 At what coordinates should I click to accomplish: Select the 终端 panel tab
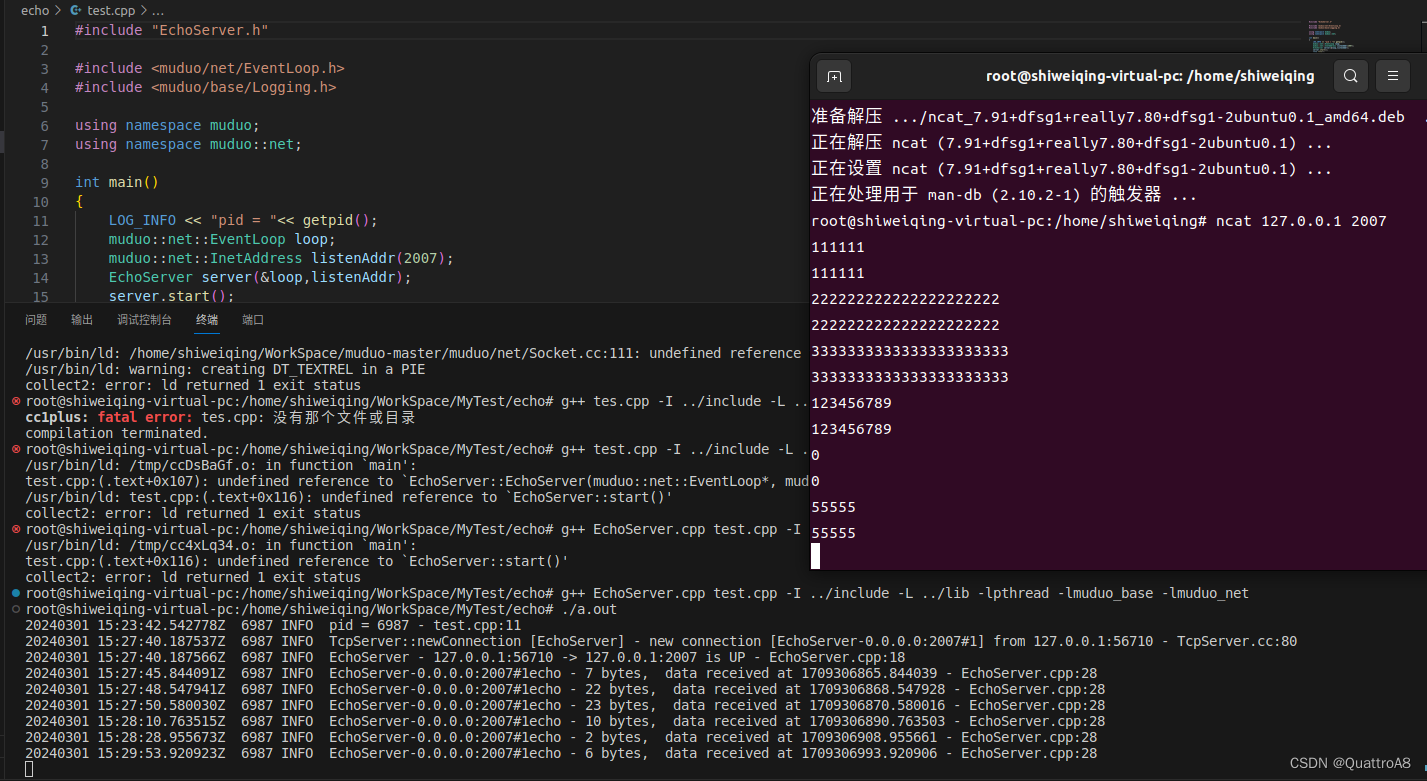coord(207,320)
